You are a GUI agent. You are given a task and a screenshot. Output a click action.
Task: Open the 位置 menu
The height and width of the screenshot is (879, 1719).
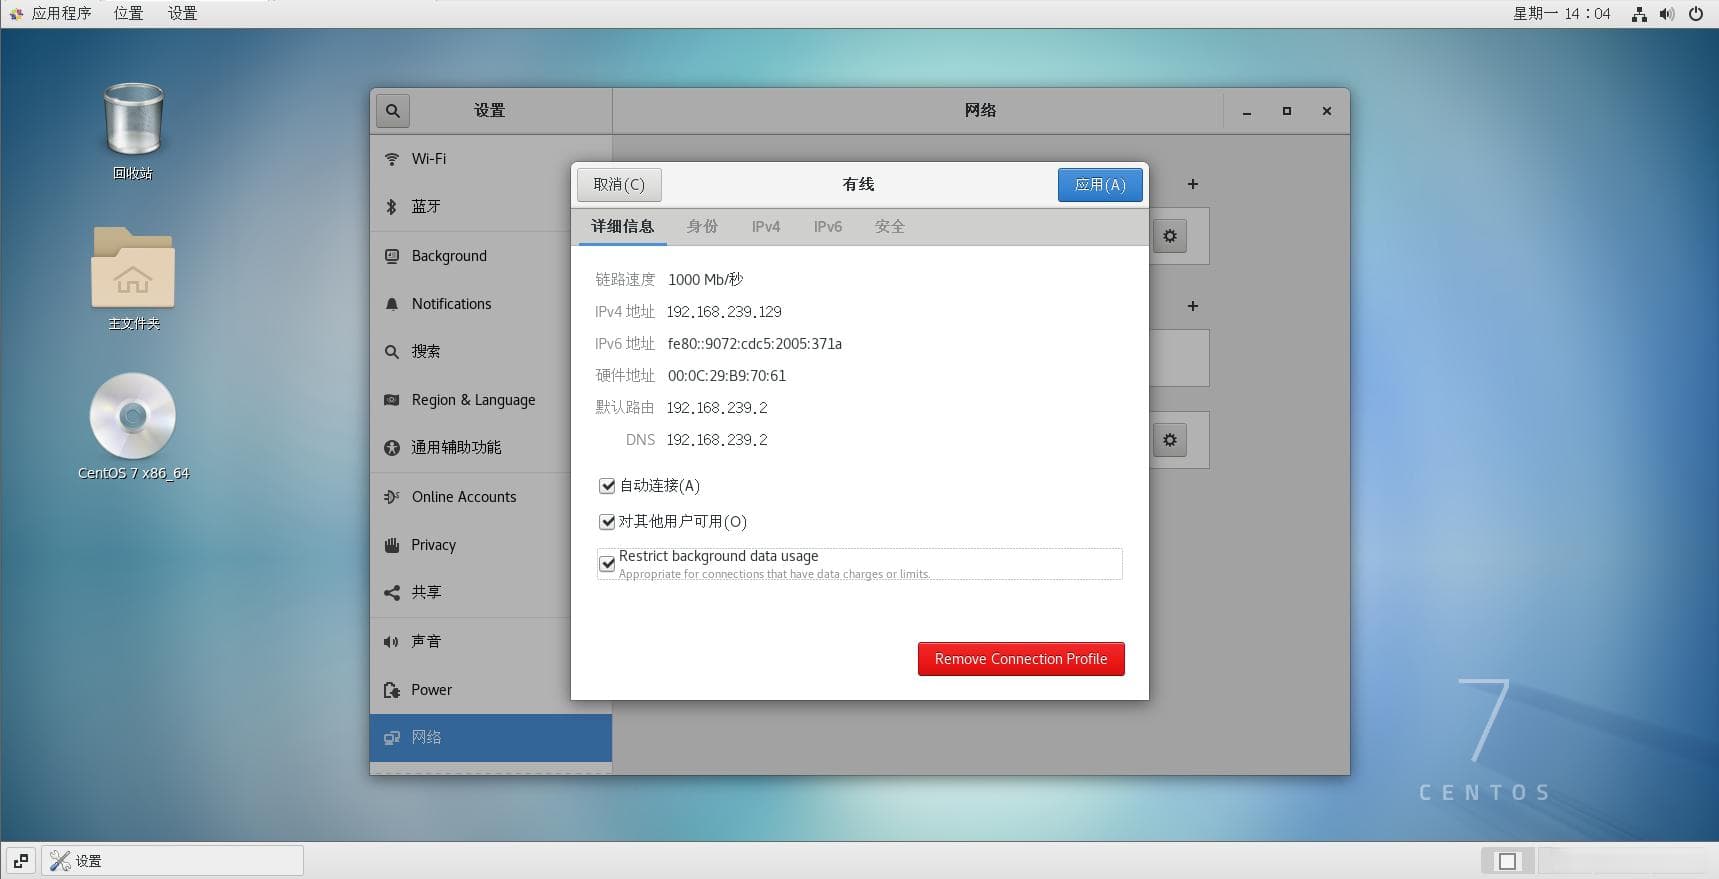point(128,14)
